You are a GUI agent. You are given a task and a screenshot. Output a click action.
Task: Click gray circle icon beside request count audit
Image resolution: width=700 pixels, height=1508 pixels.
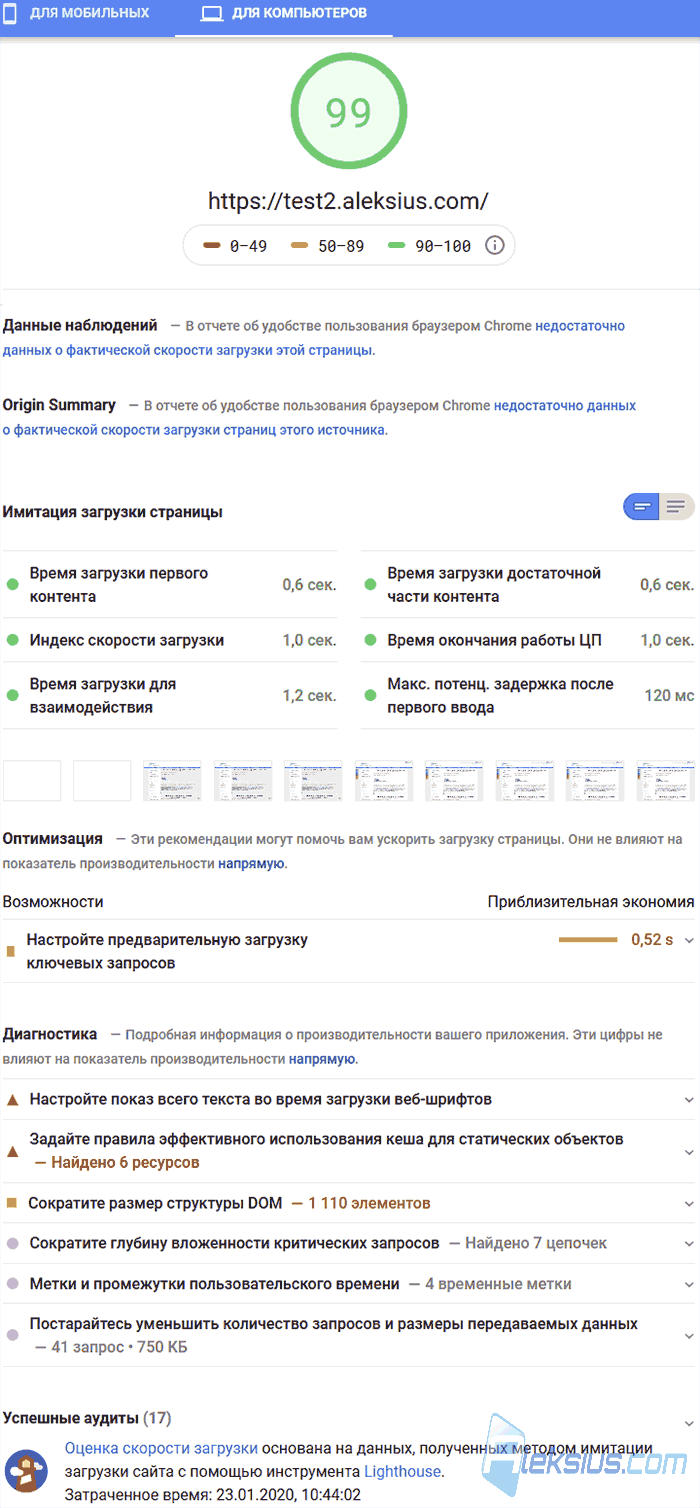[x=13, y=1335]
